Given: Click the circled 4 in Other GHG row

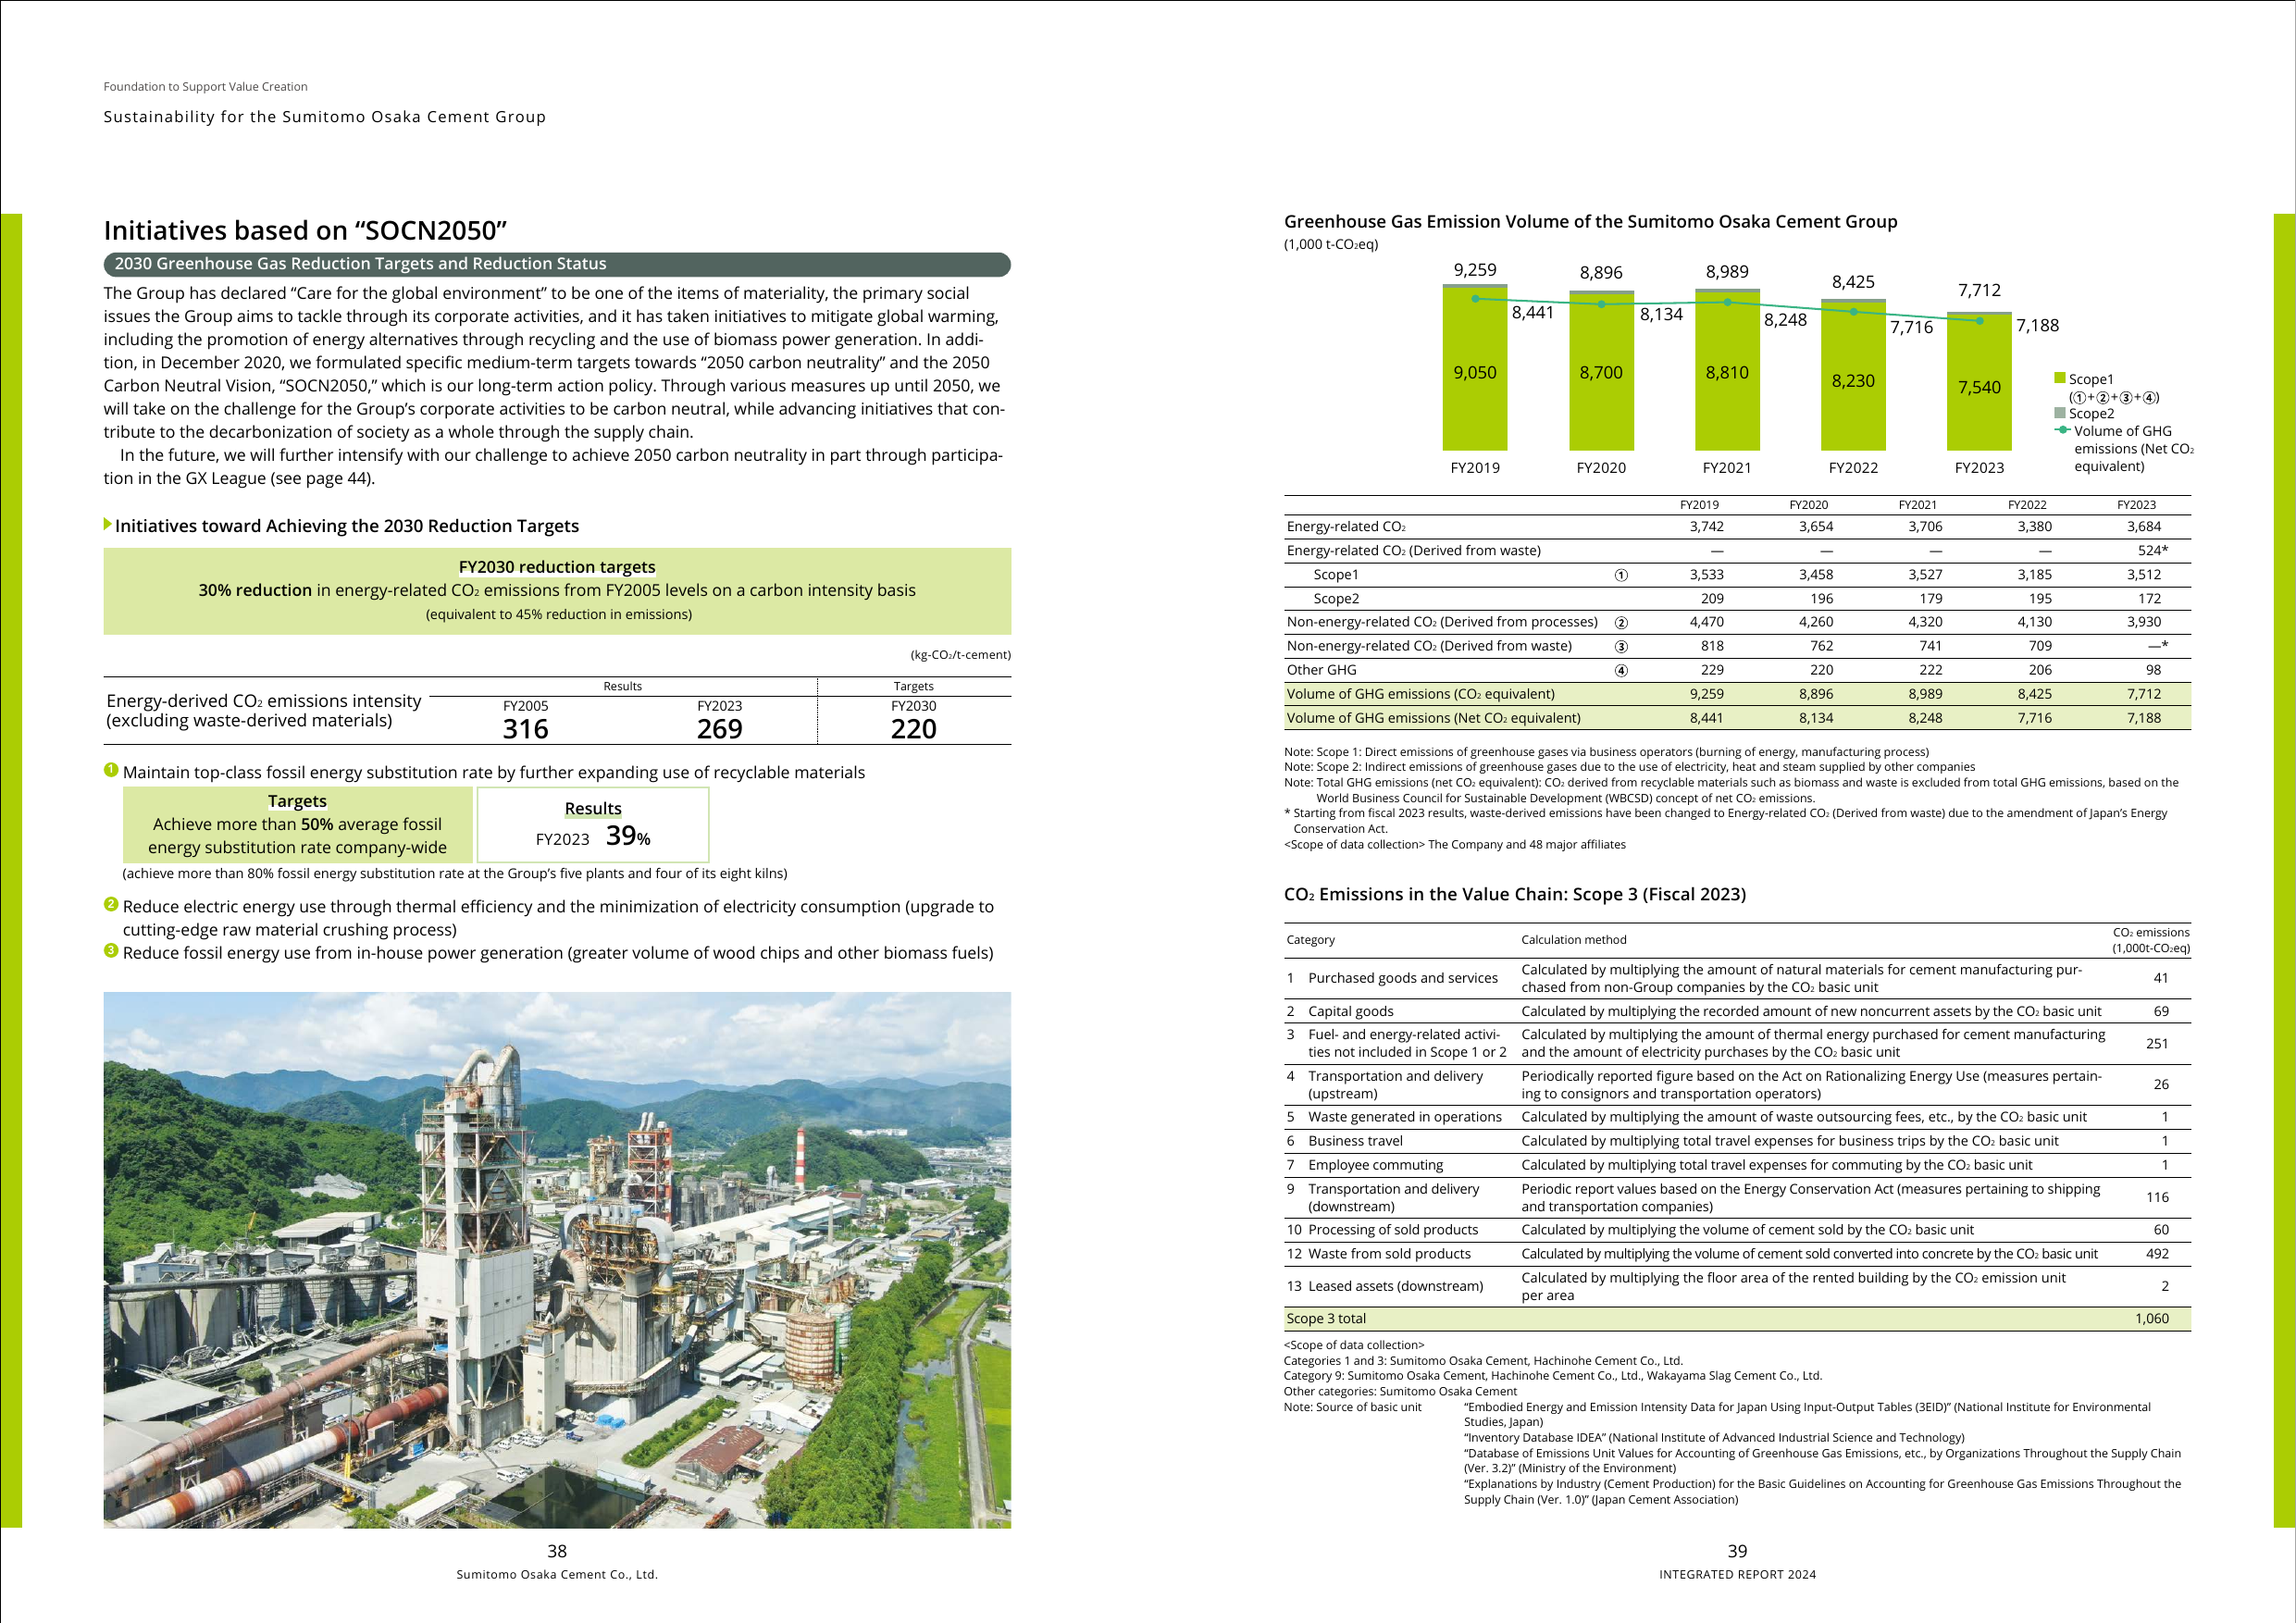Looking at the screenshot, I should 1621,670.
